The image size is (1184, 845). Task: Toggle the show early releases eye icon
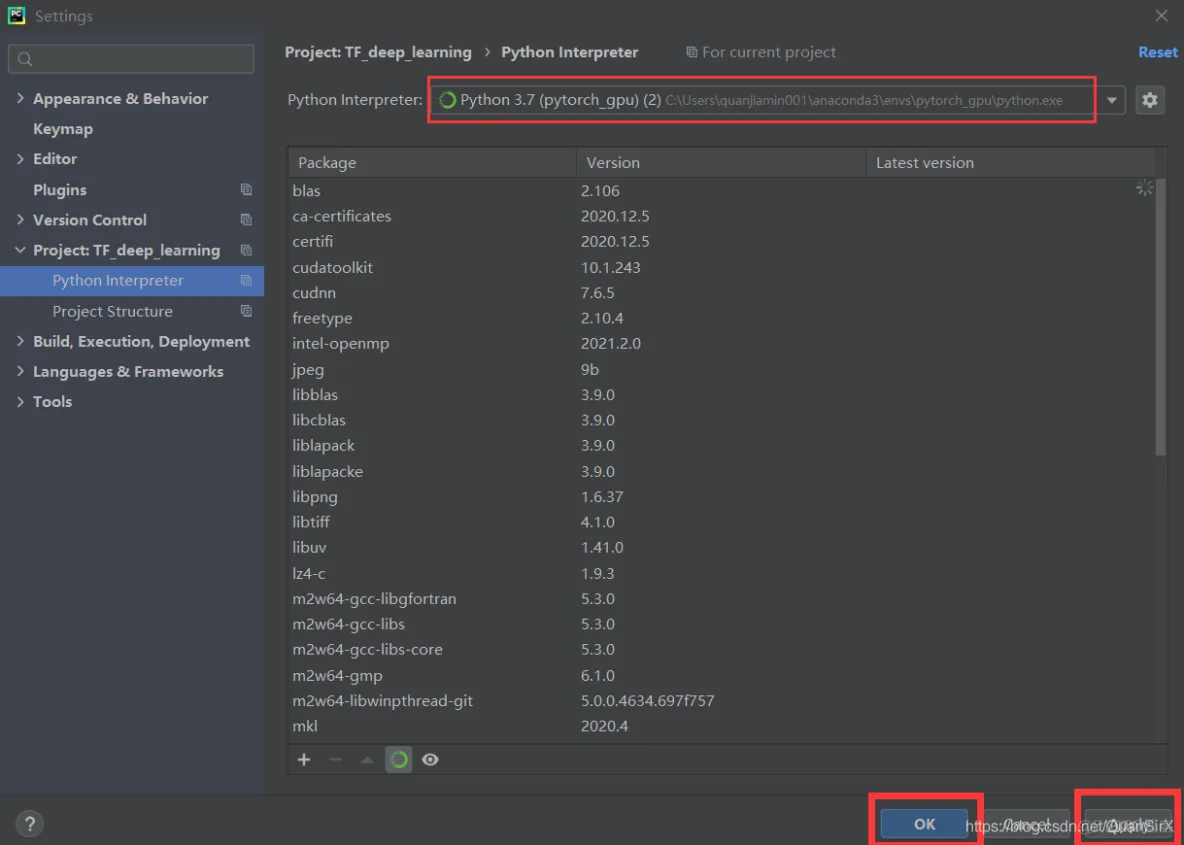pyautogui.click(x=430, y=760)
